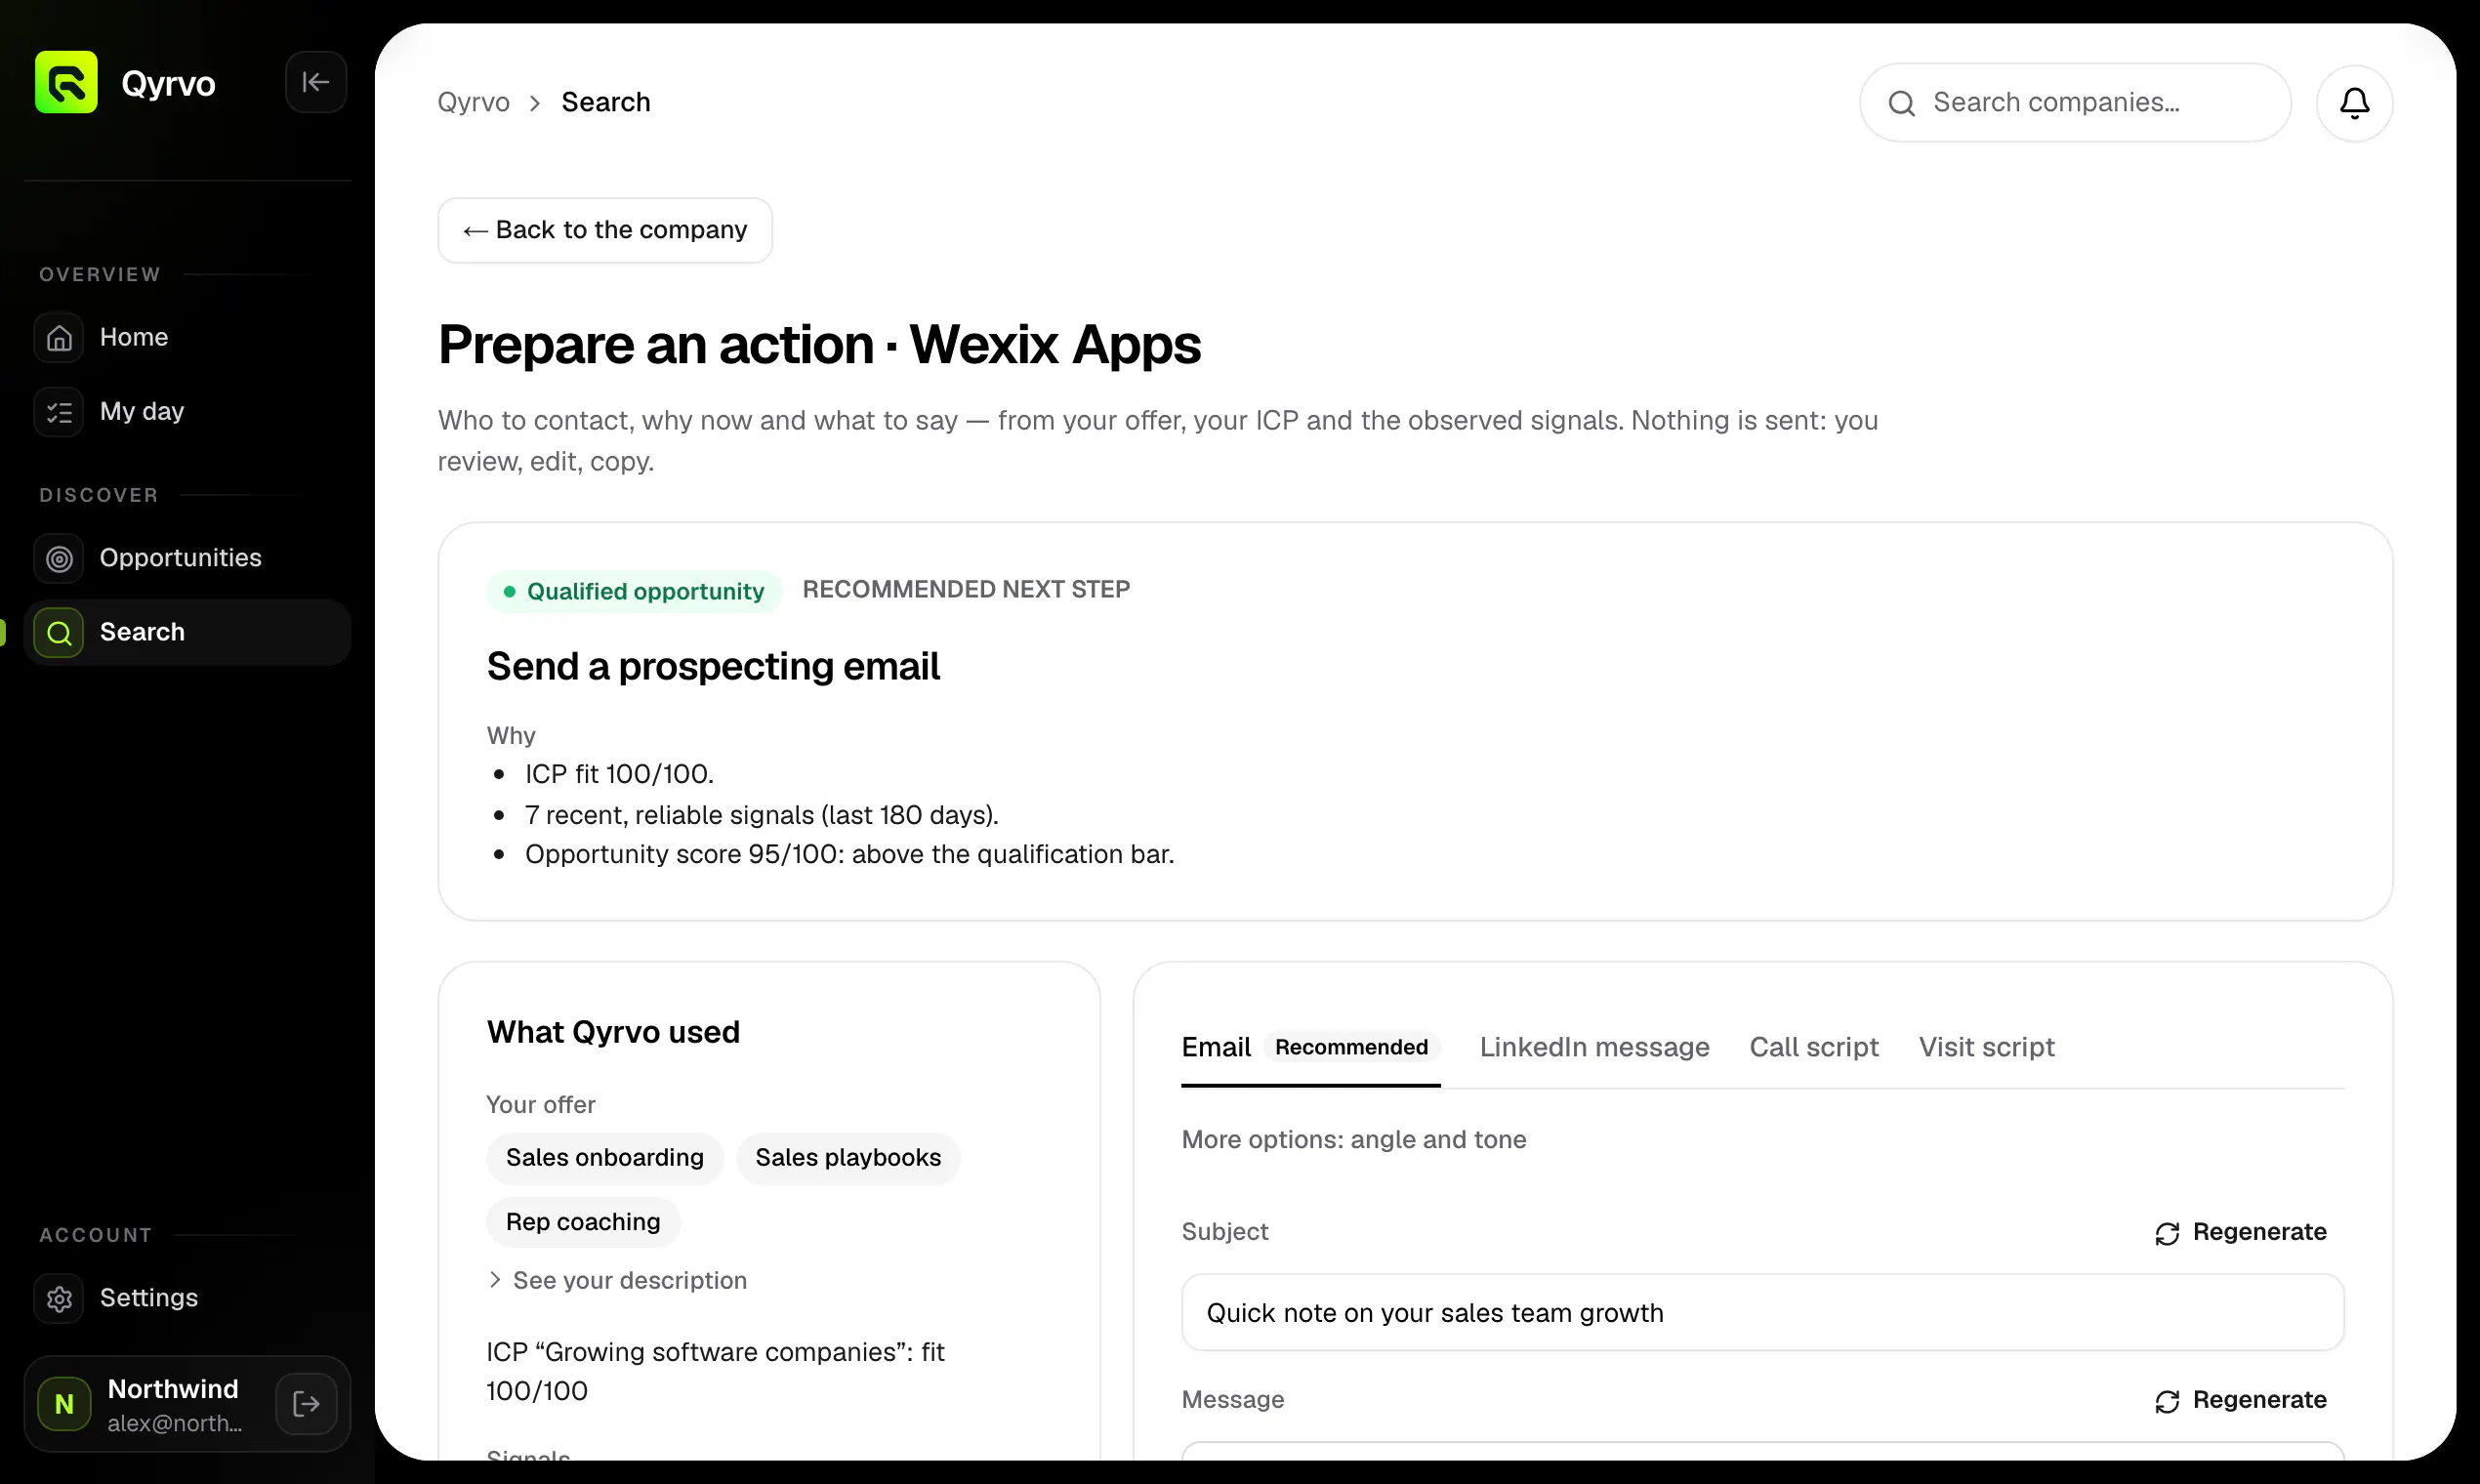This screenshot has width=2480, height=1484.
Task: Expand More options: angle and tone
Action: 1353,1139
